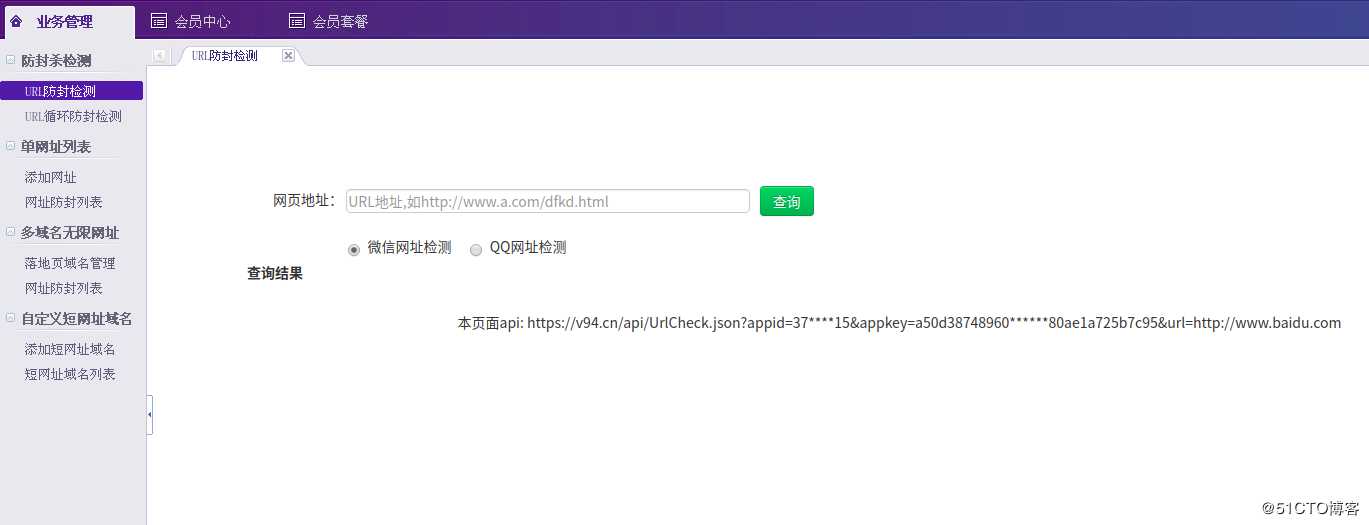Collapse the 防封杀检测 section

10,60
